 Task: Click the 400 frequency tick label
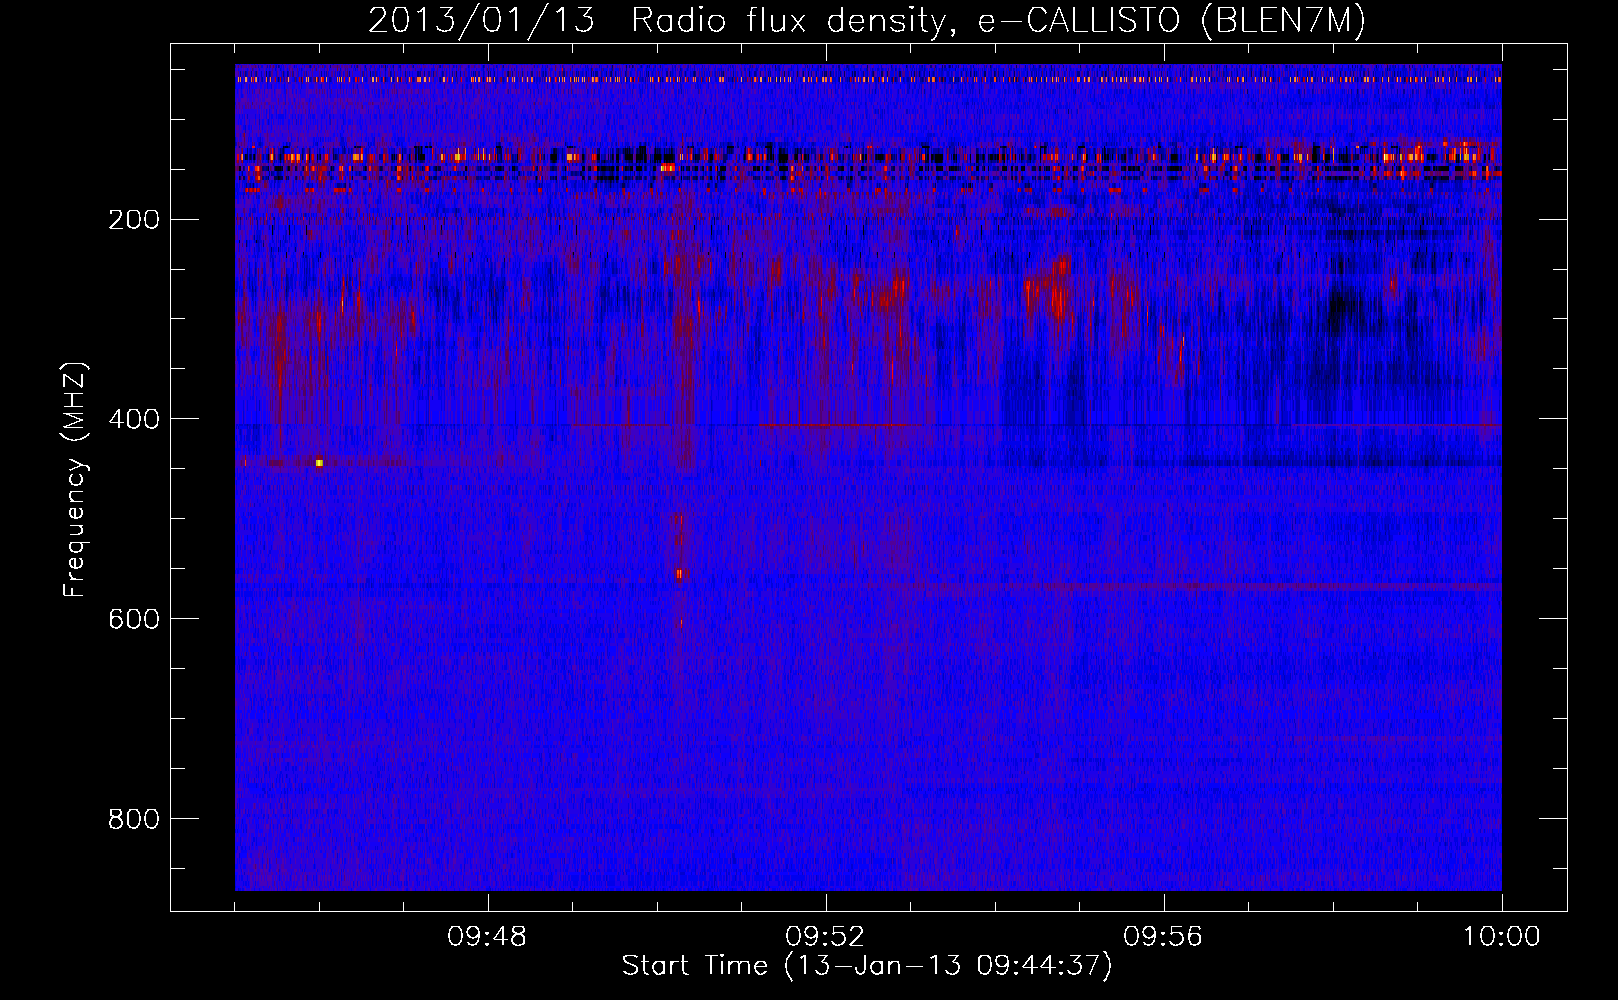click(x=132, y=419)
